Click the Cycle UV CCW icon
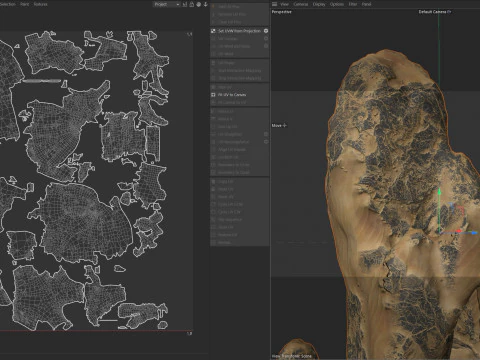The image size is (480, 360). click(213, 204)
